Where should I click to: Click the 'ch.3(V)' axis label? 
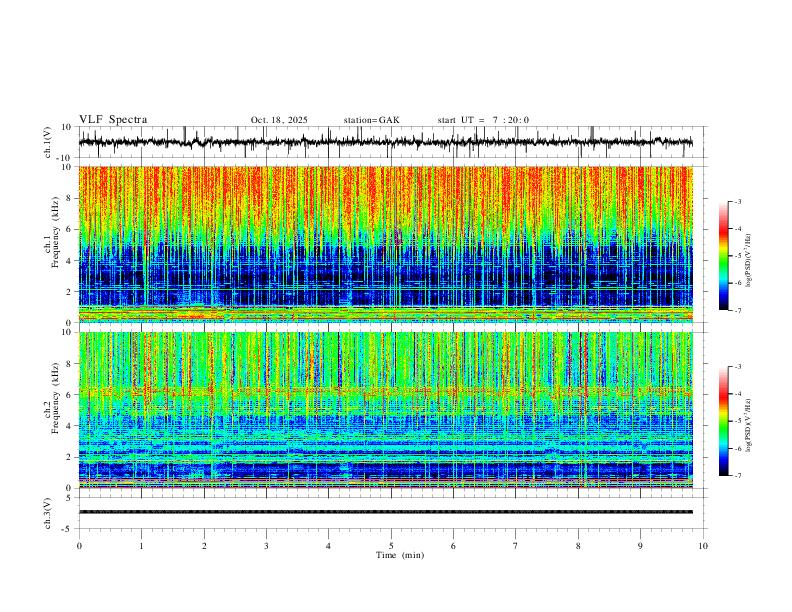click(48, 513)
